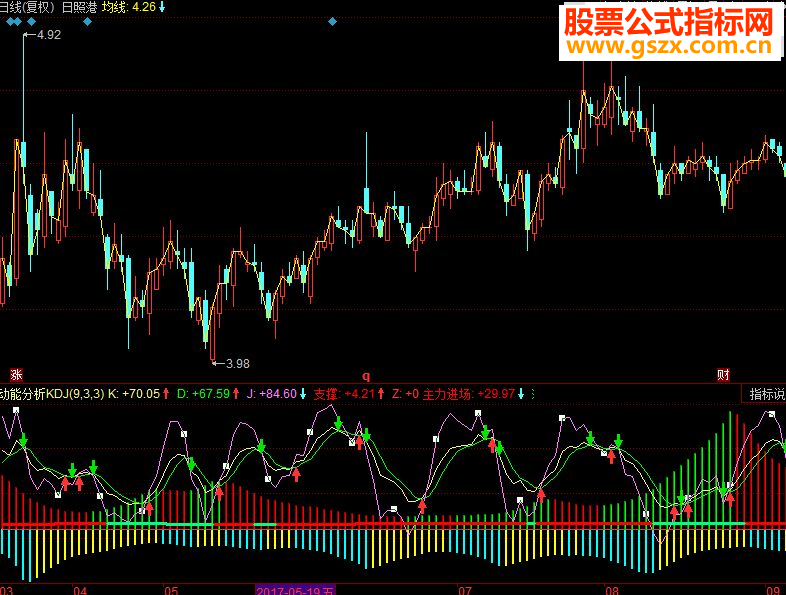Viewport: 786px width, 595px height.
Task: Click the lone blue diamond marker above June
Action: point(332,22)
